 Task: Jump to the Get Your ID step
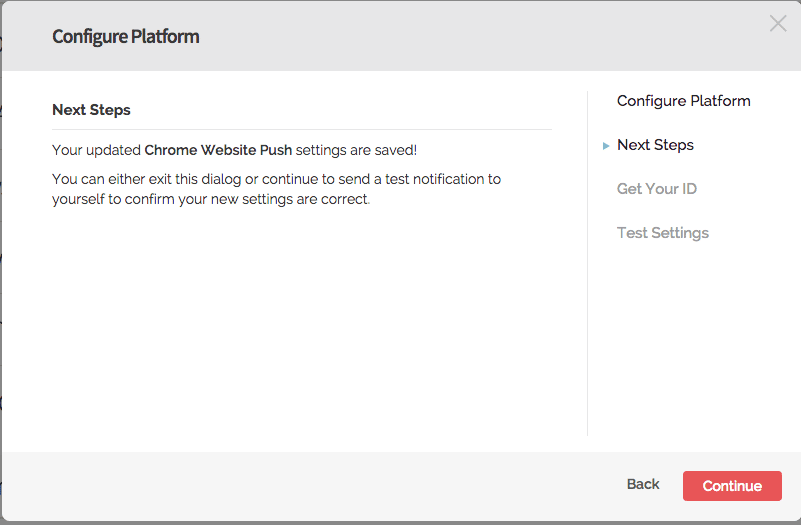(656, 189)
